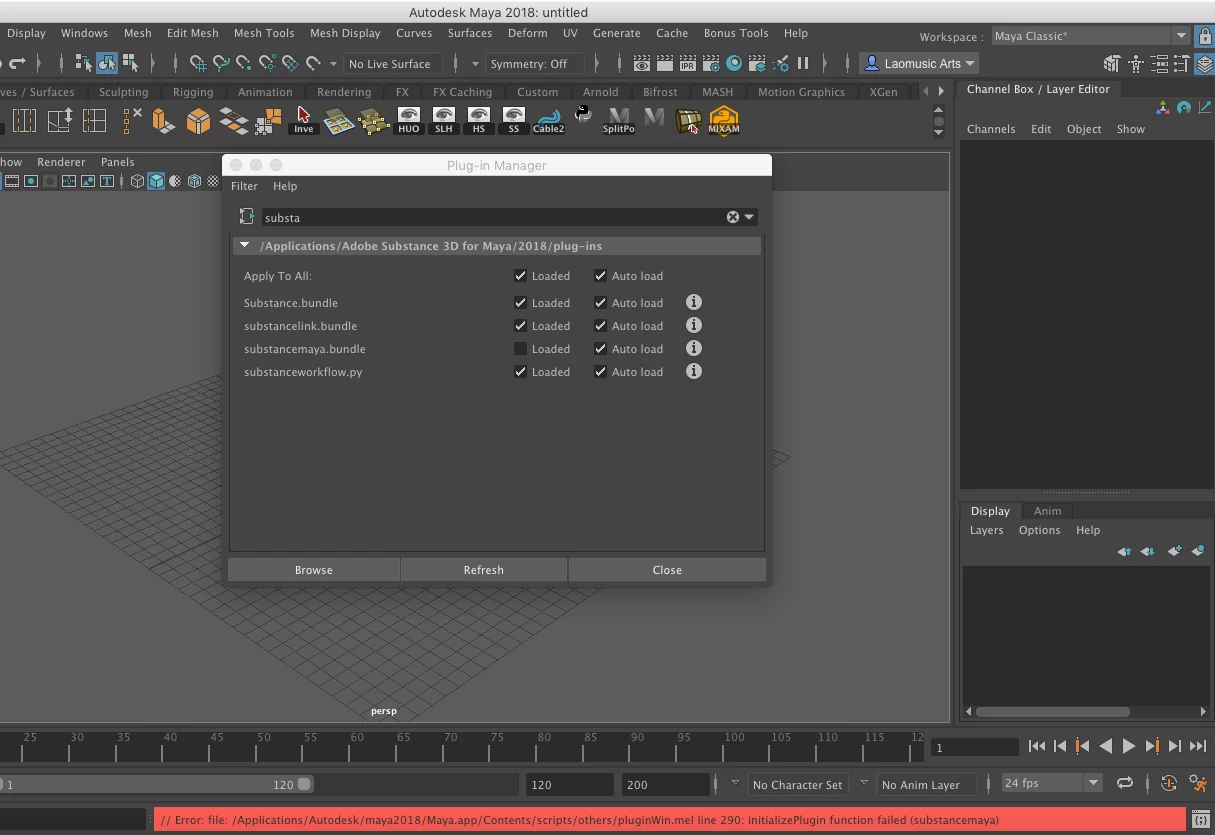Open the Render Settings clapperboard gear icon

711,63
